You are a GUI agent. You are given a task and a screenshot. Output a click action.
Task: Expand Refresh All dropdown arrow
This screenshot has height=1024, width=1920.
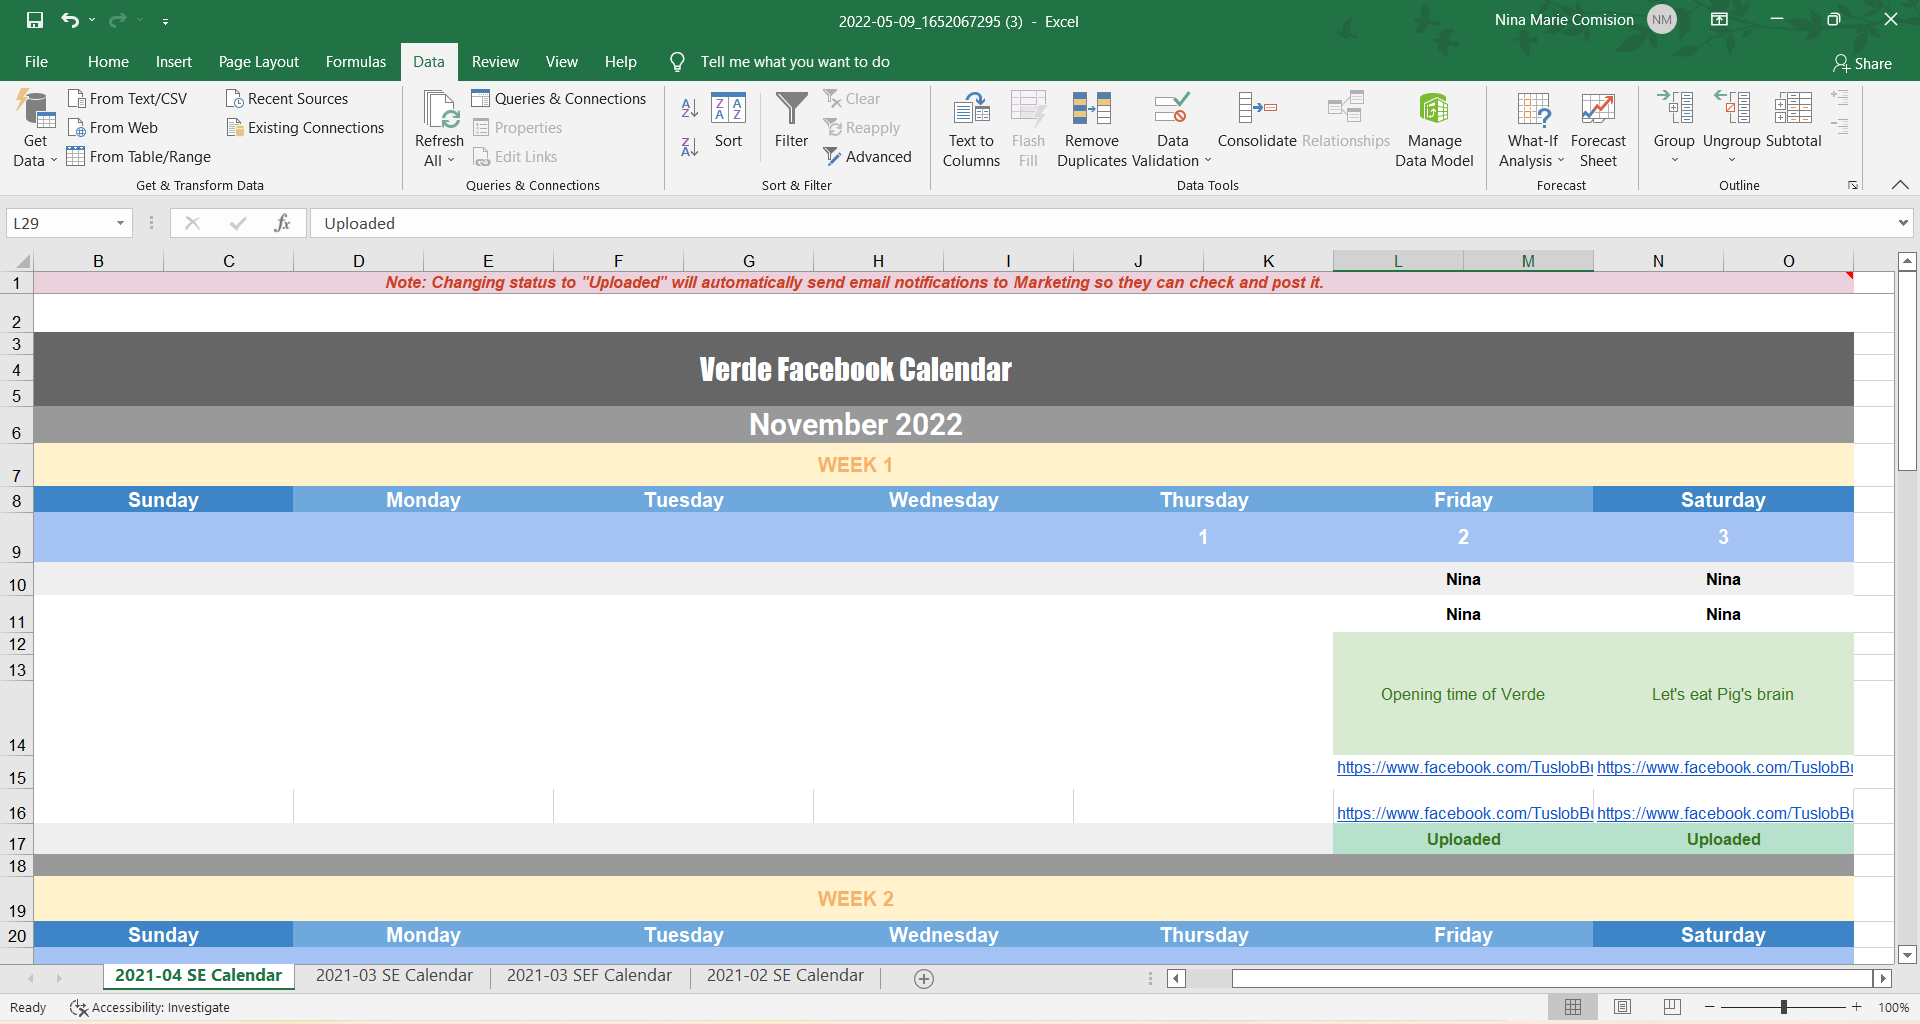(x=450, y=161)
